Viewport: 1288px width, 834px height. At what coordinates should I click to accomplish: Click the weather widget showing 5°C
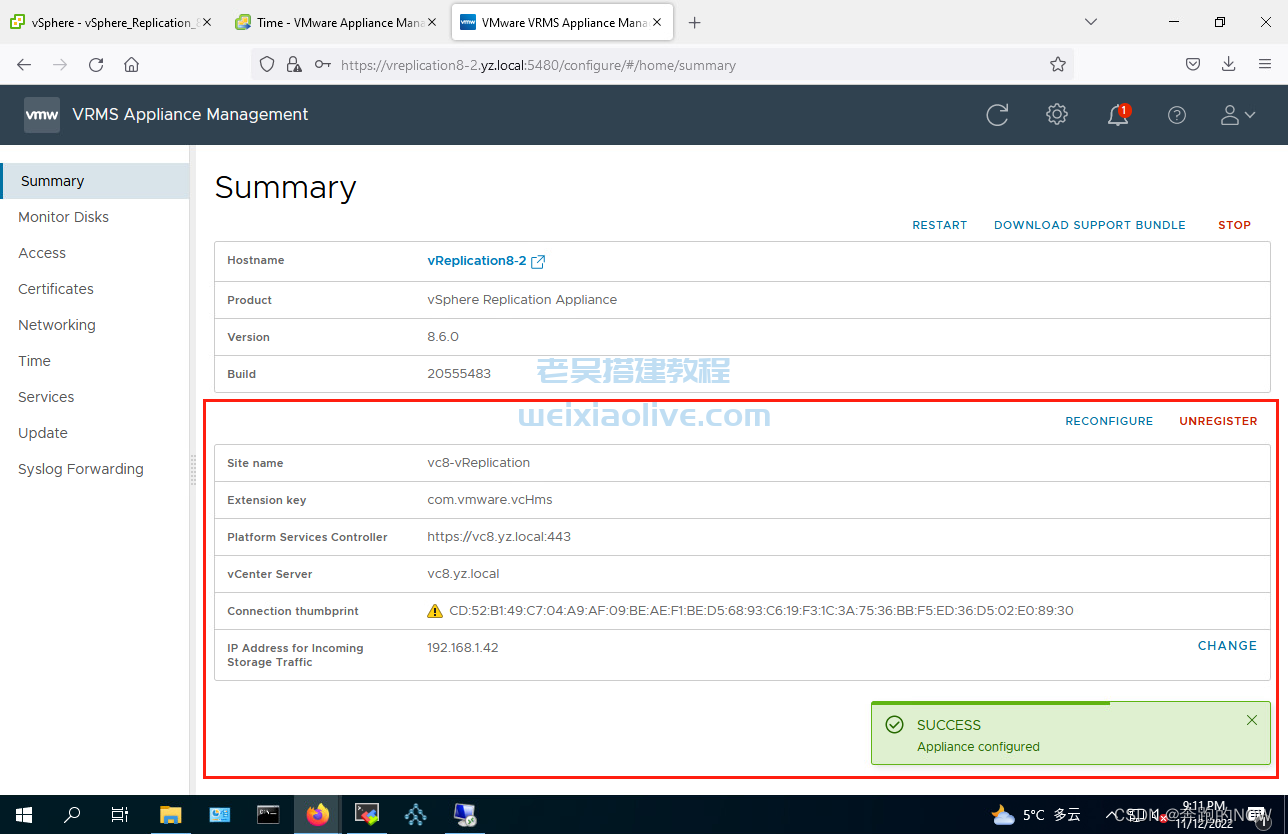tap(1036, 815)
